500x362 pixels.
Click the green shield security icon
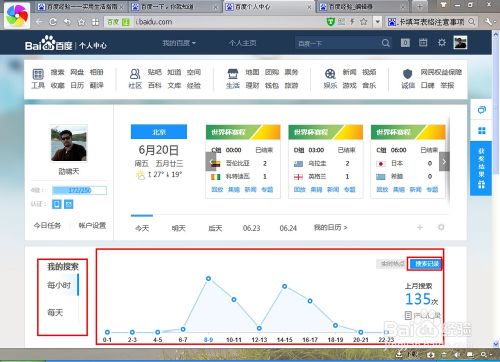330,22
